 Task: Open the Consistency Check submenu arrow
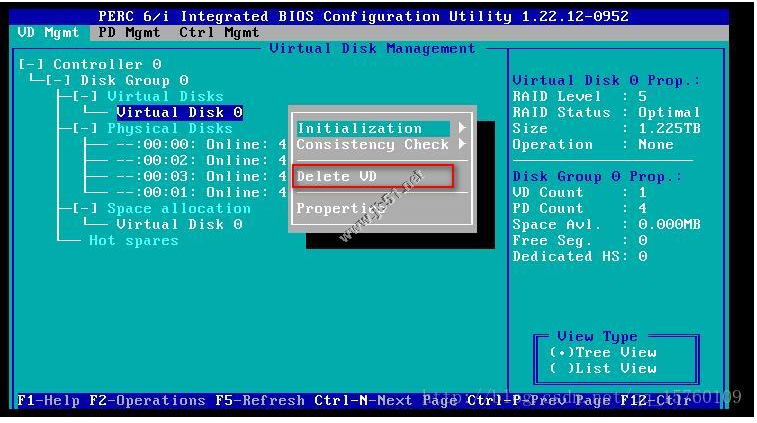[462, 144]
